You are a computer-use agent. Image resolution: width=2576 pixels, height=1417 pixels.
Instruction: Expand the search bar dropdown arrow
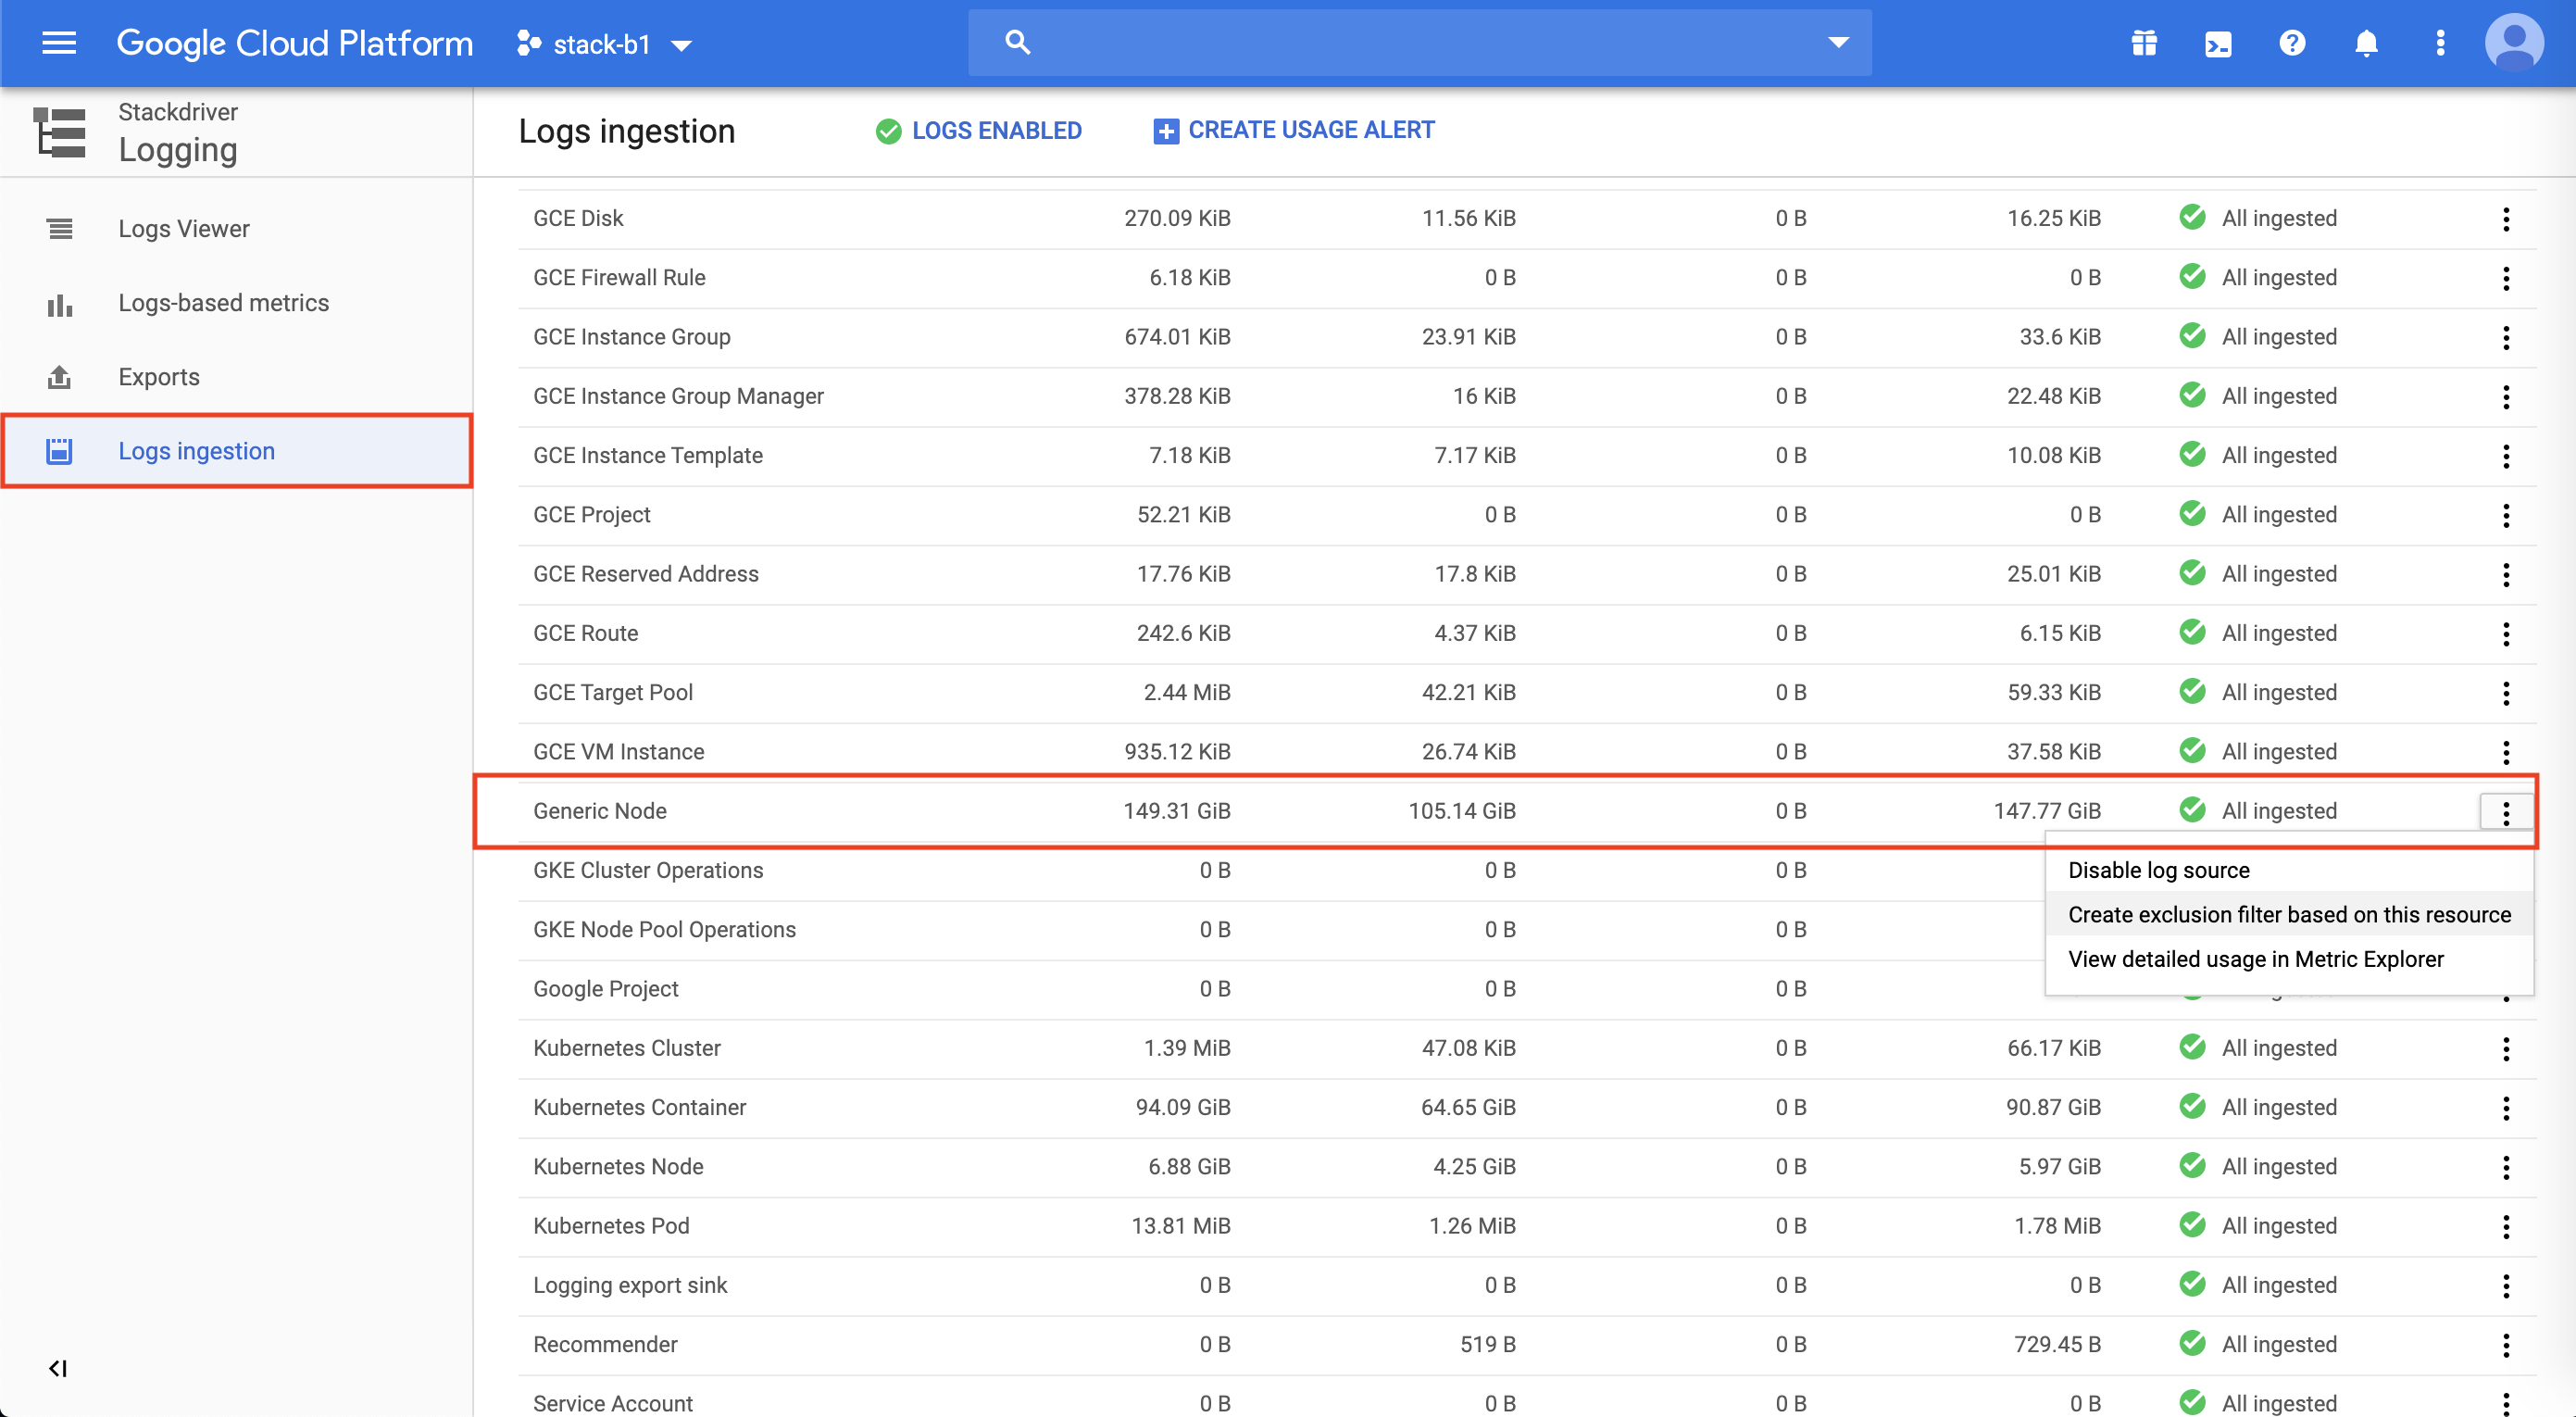(x=1837, y=42)
